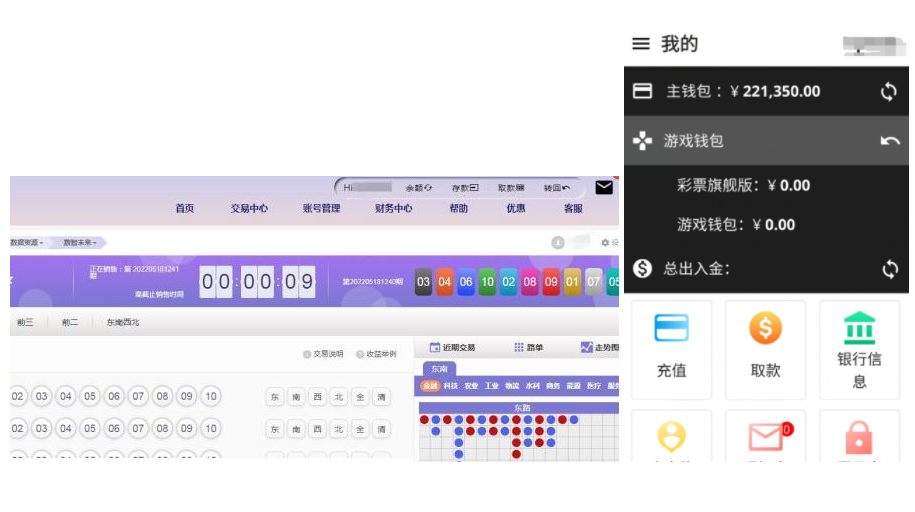Image resolution: width=915 pixels, height=512 pixels.
Task: Open the 交易中心 menu
Action: point(249,208)
